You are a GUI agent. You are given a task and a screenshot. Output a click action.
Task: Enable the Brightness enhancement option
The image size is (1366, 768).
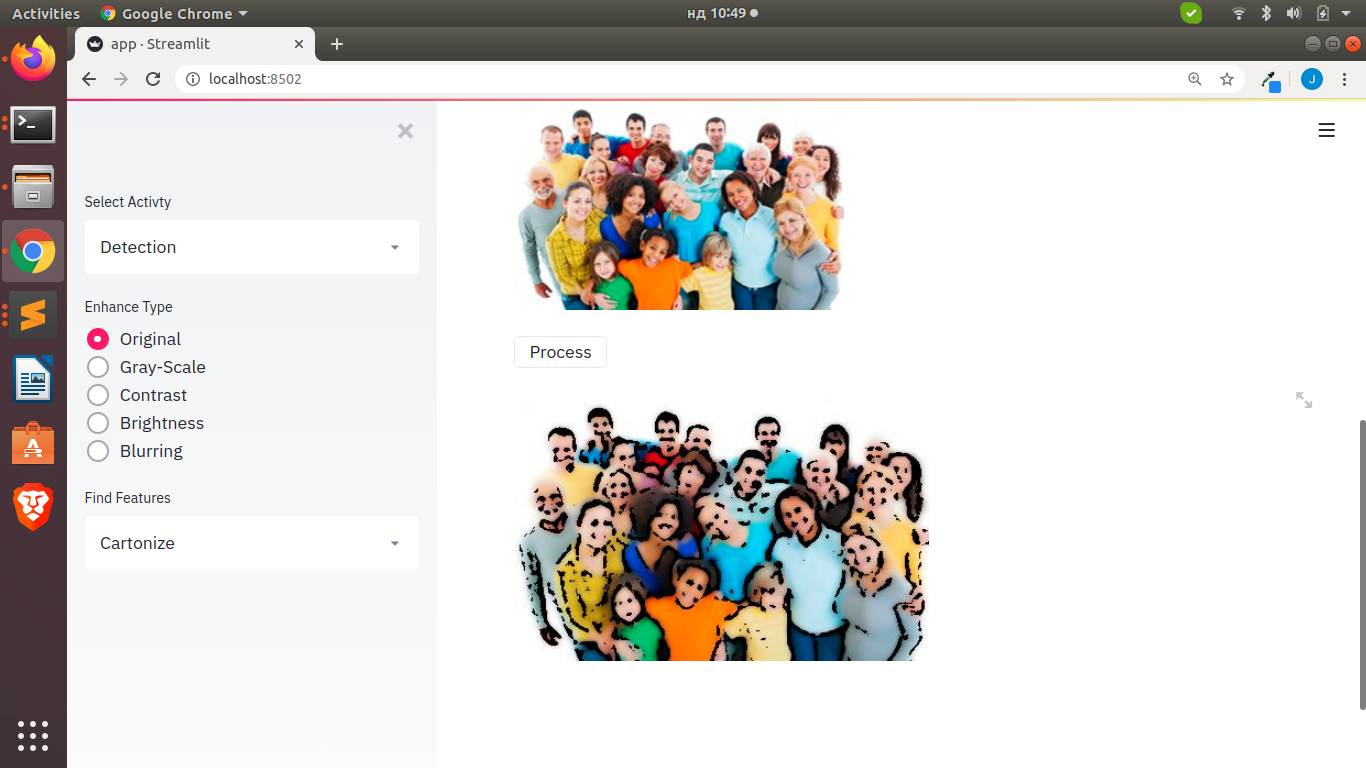(x=97, y=423)
